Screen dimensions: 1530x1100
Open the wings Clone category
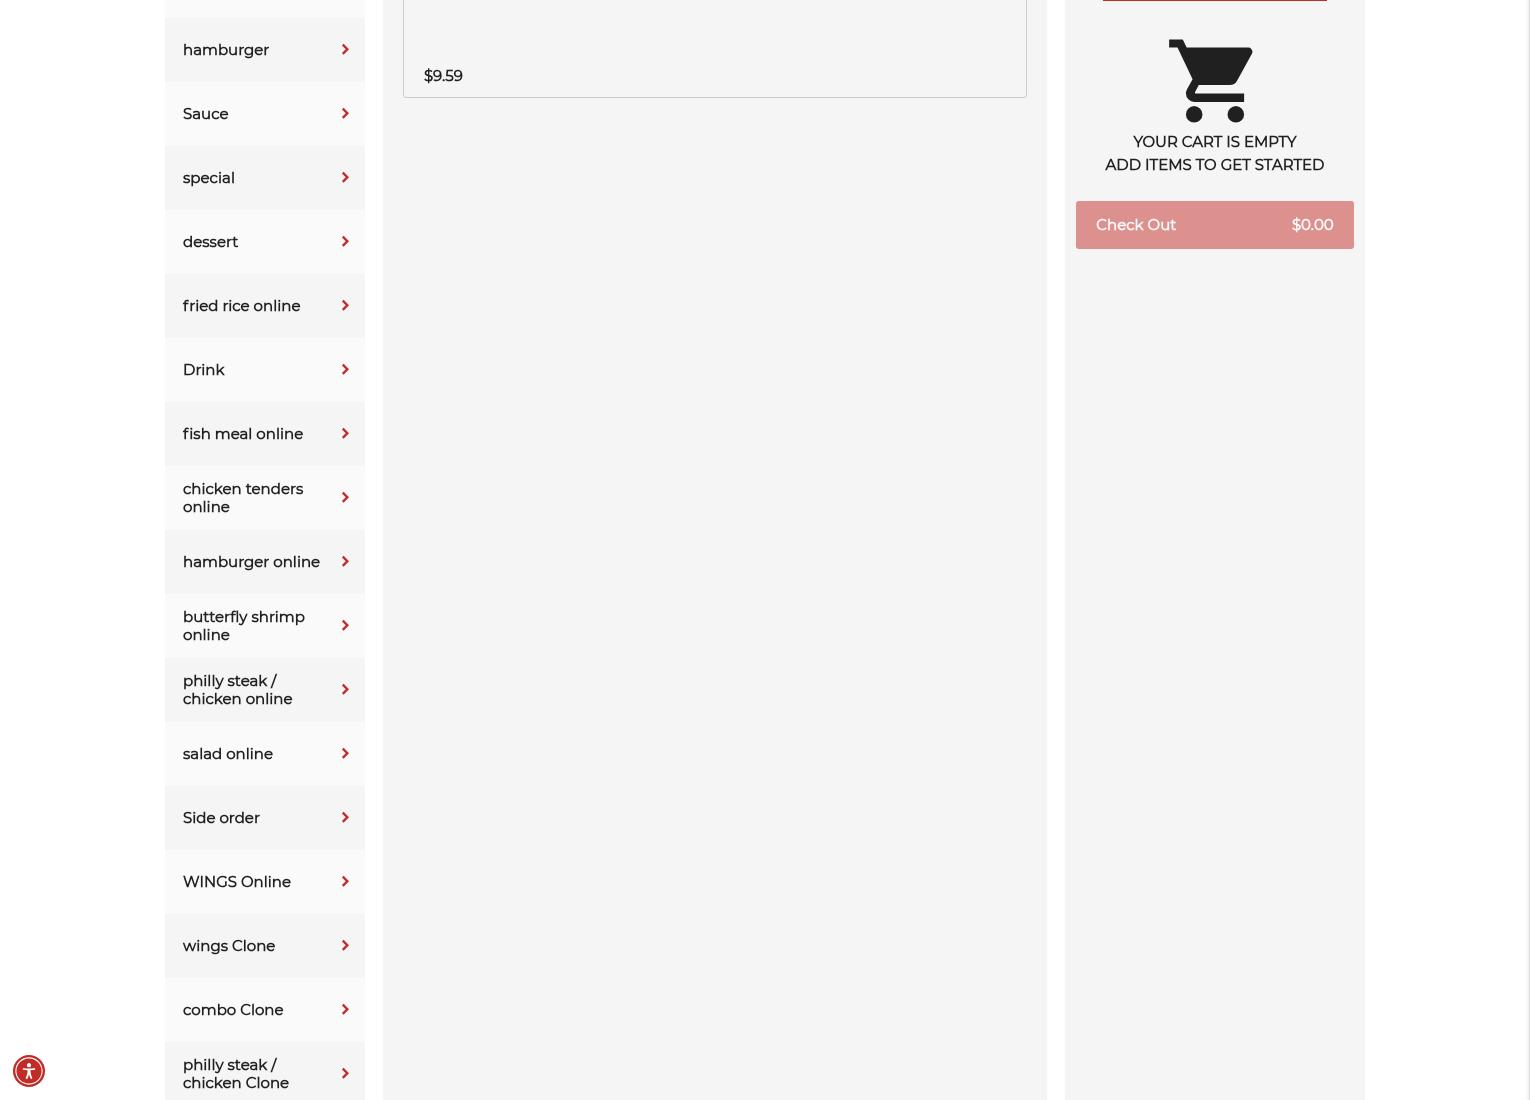(x=265, y=946)
